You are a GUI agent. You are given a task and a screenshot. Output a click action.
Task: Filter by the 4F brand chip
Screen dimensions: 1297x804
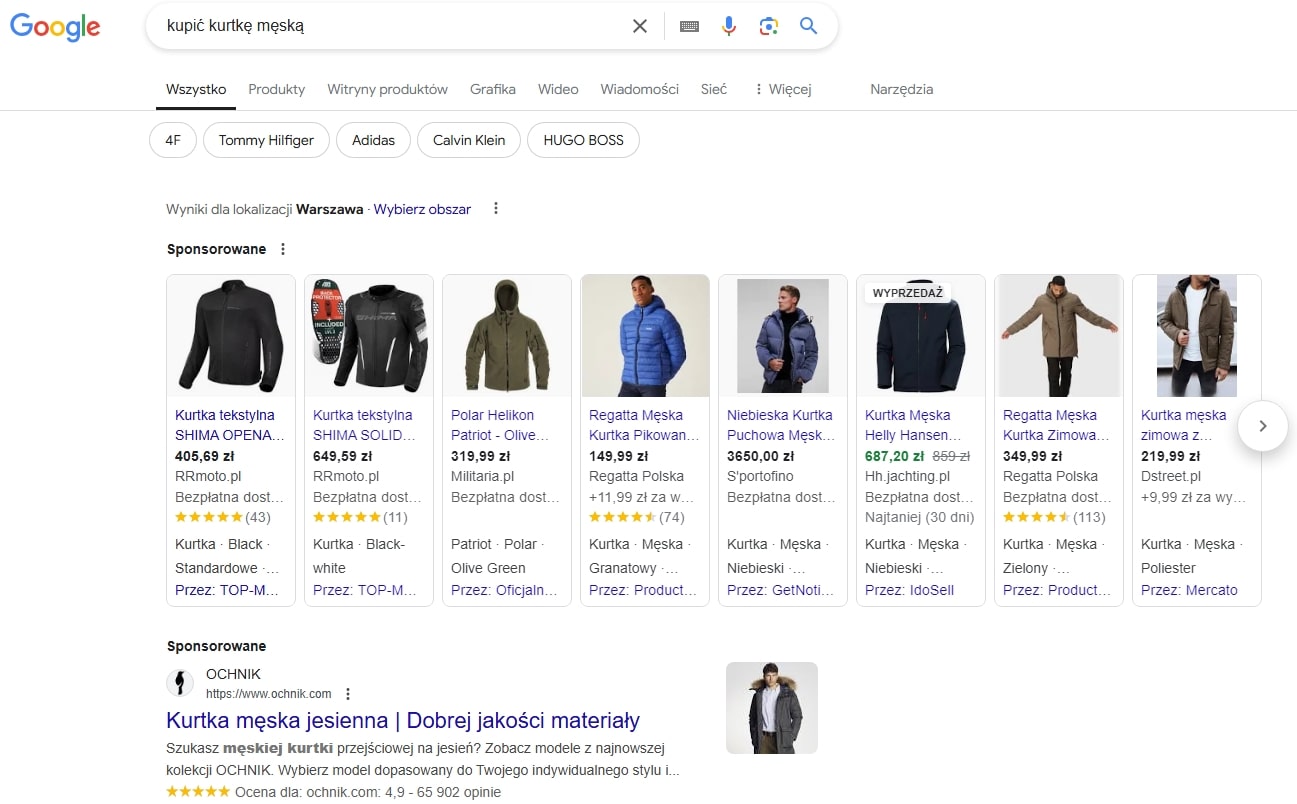[173, 140]
